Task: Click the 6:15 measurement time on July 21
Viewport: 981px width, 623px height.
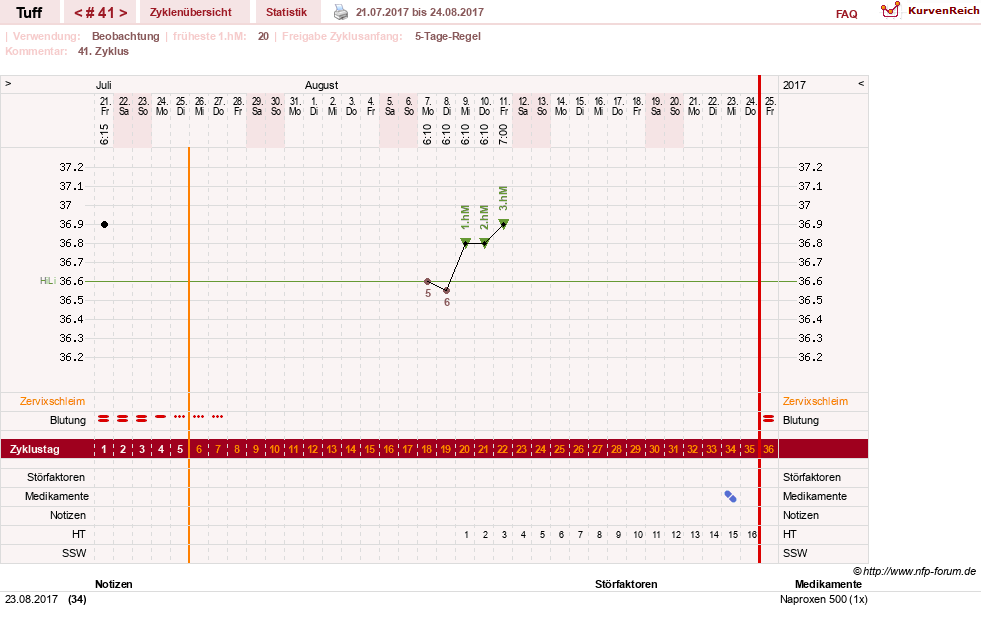Action: coord(104,134)
